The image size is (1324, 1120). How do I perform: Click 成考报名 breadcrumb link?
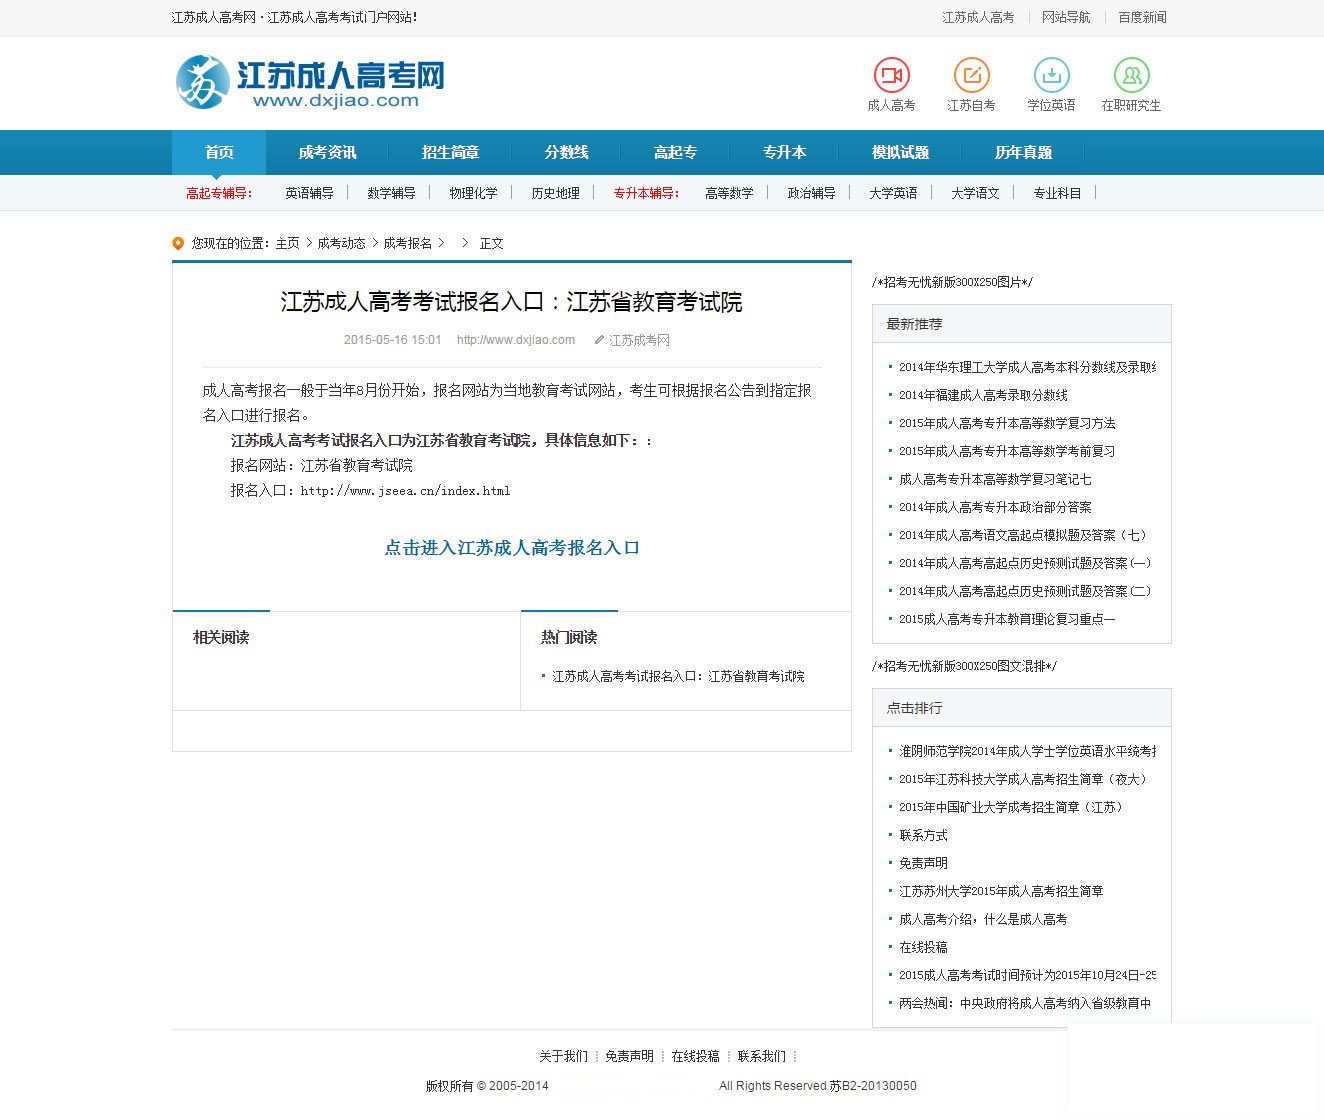tap(407, 243)
